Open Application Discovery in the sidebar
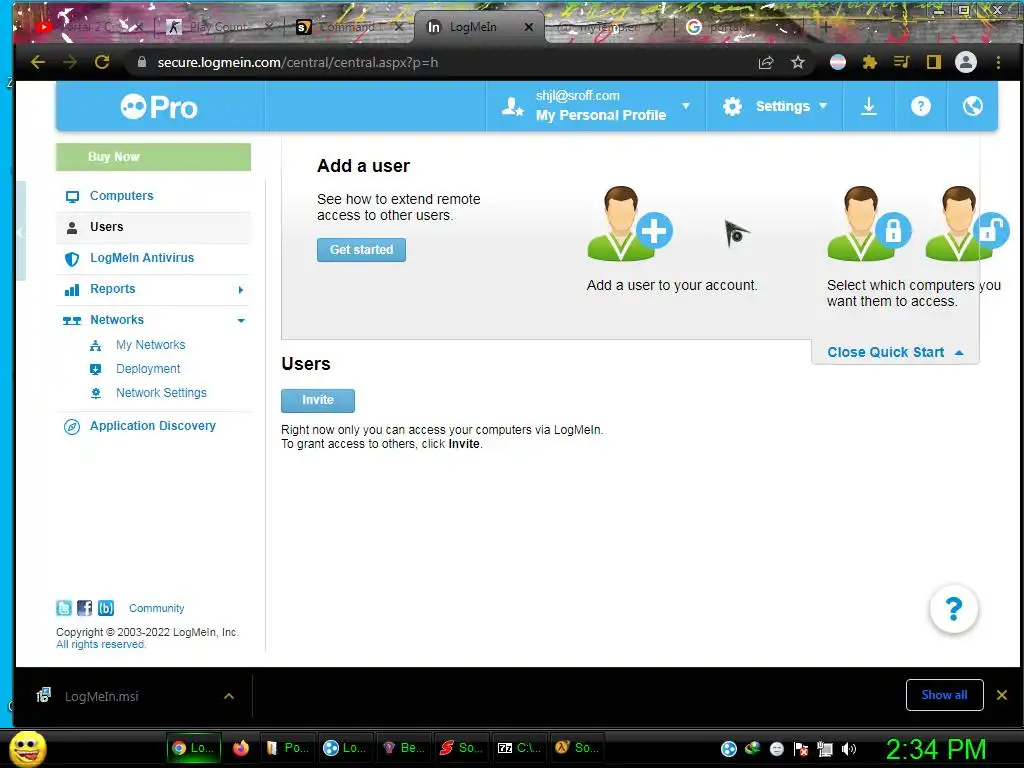Image resolution: width=1024 pixels, height=768 pixels. point(153,426)
